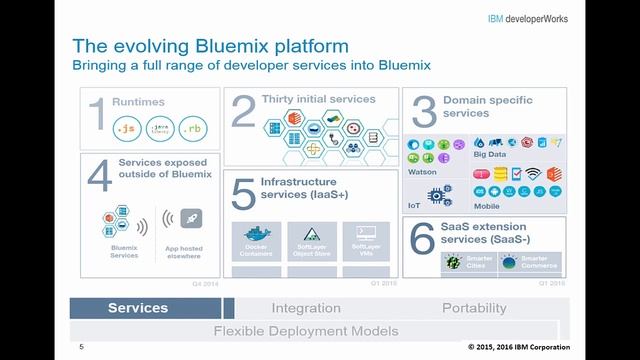The height and width of the screenshot is (360, 640).
Task: Click the Mobile label
Action: coord(487,206)
